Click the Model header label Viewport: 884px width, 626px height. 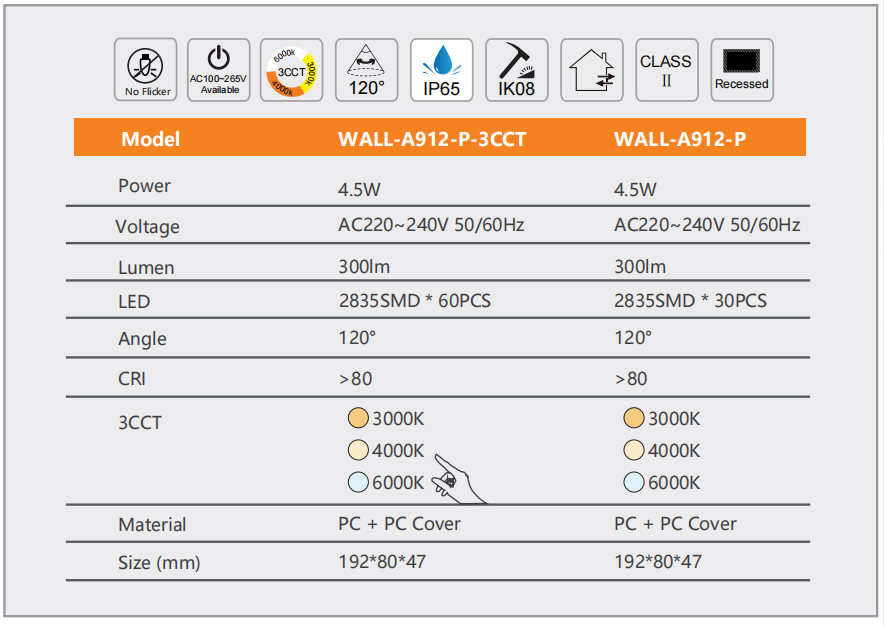[x=150, y=139]
